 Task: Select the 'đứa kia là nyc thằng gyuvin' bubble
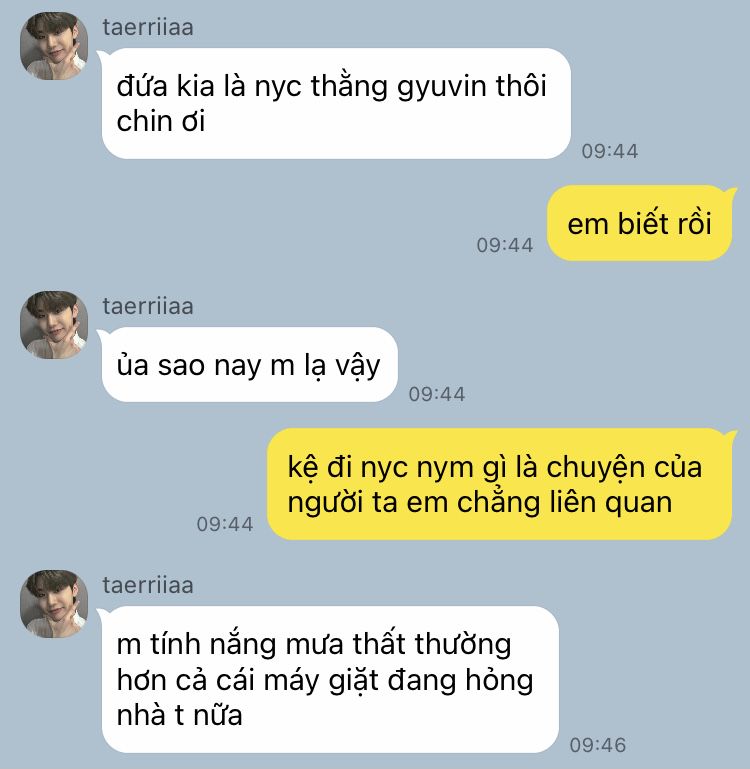[x=336, y=103]
